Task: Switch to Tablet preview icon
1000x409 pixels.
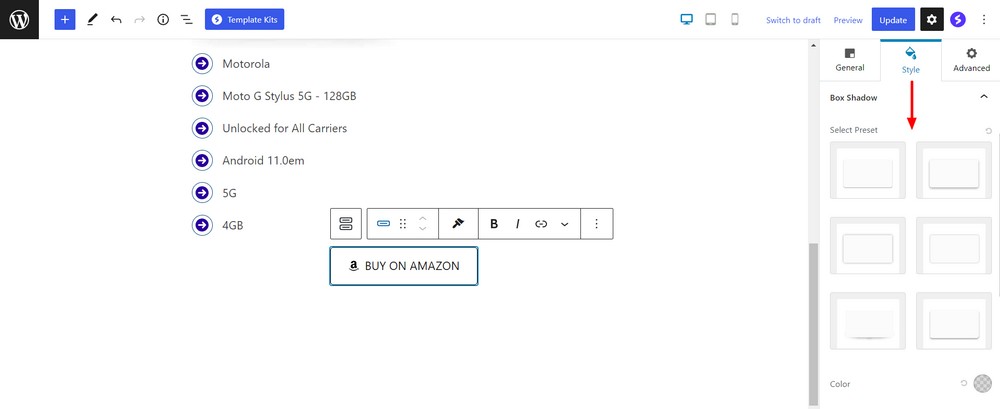Action: (711, 20)
